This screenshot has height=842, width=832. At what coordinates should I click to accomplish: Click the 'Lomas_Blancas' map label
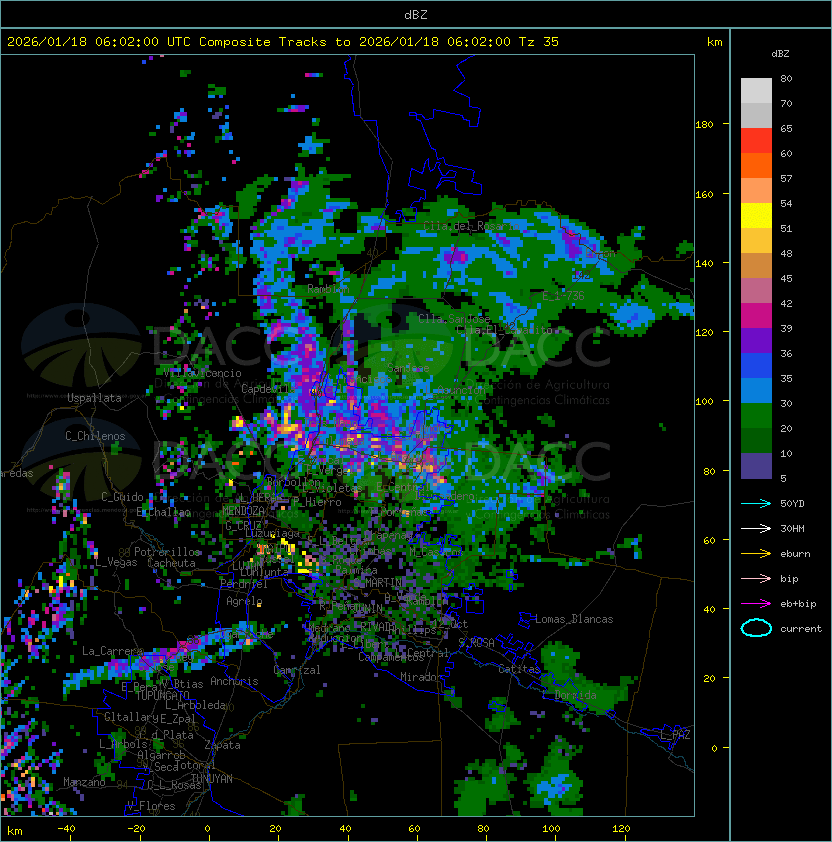click(x=574, y=619)
